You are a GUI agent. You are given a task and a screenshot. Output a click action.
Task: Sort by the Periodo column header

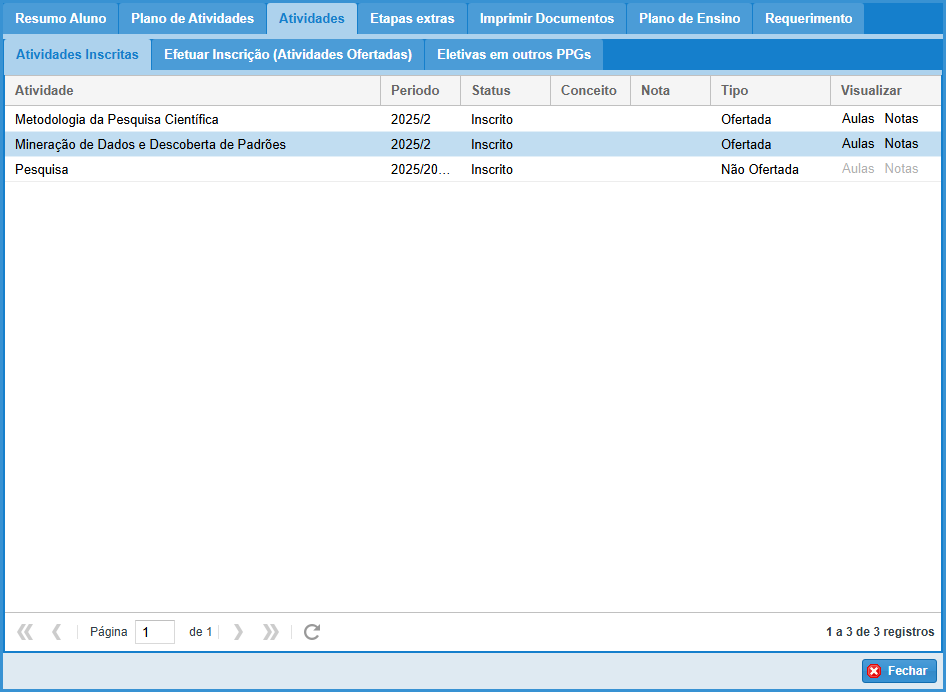click(419, 91)
